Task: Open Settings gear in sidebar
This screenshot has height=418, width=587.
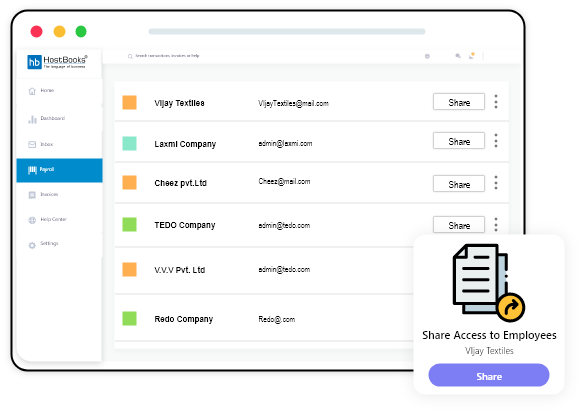Action: 32,245
